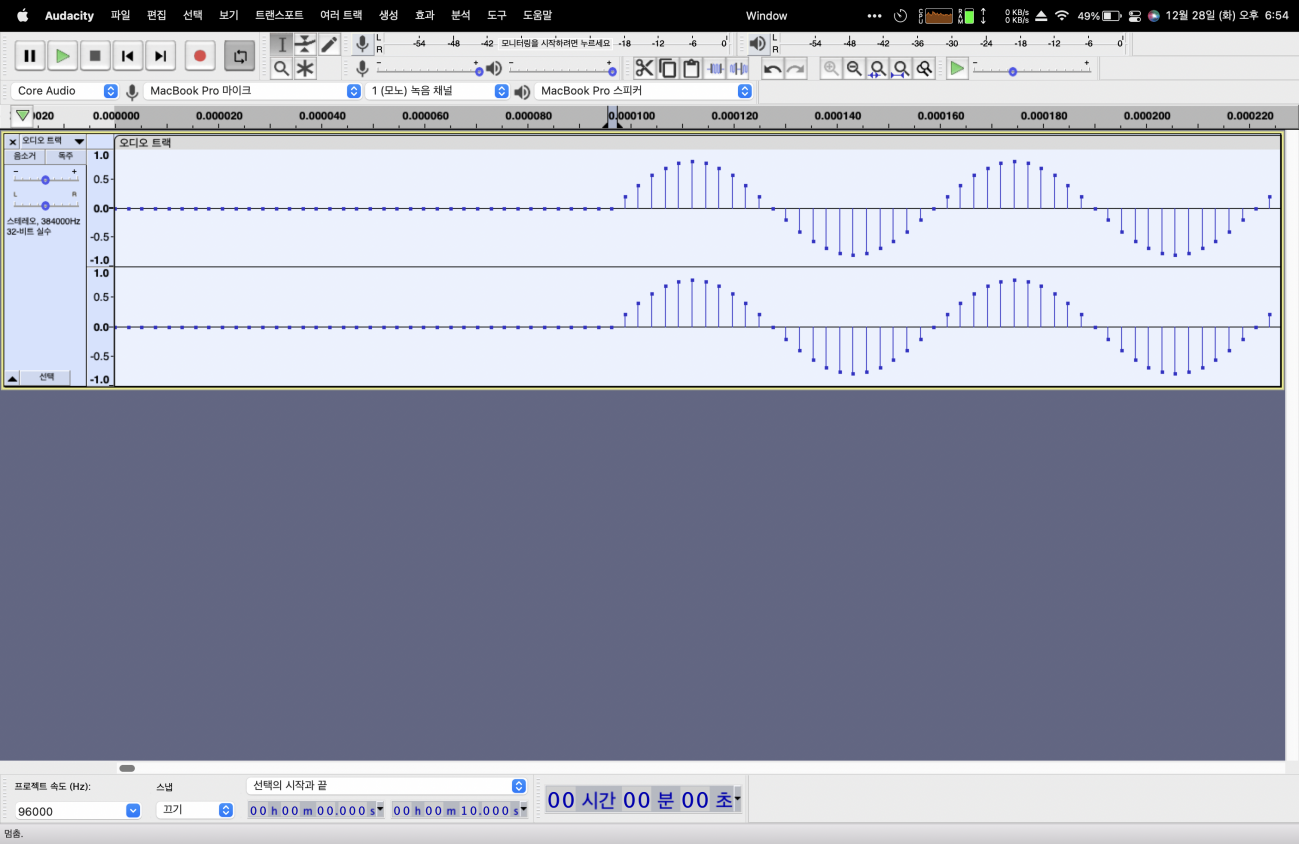Click the playback volume slider
Screen dimensions: 1299x844
(562, 68)
